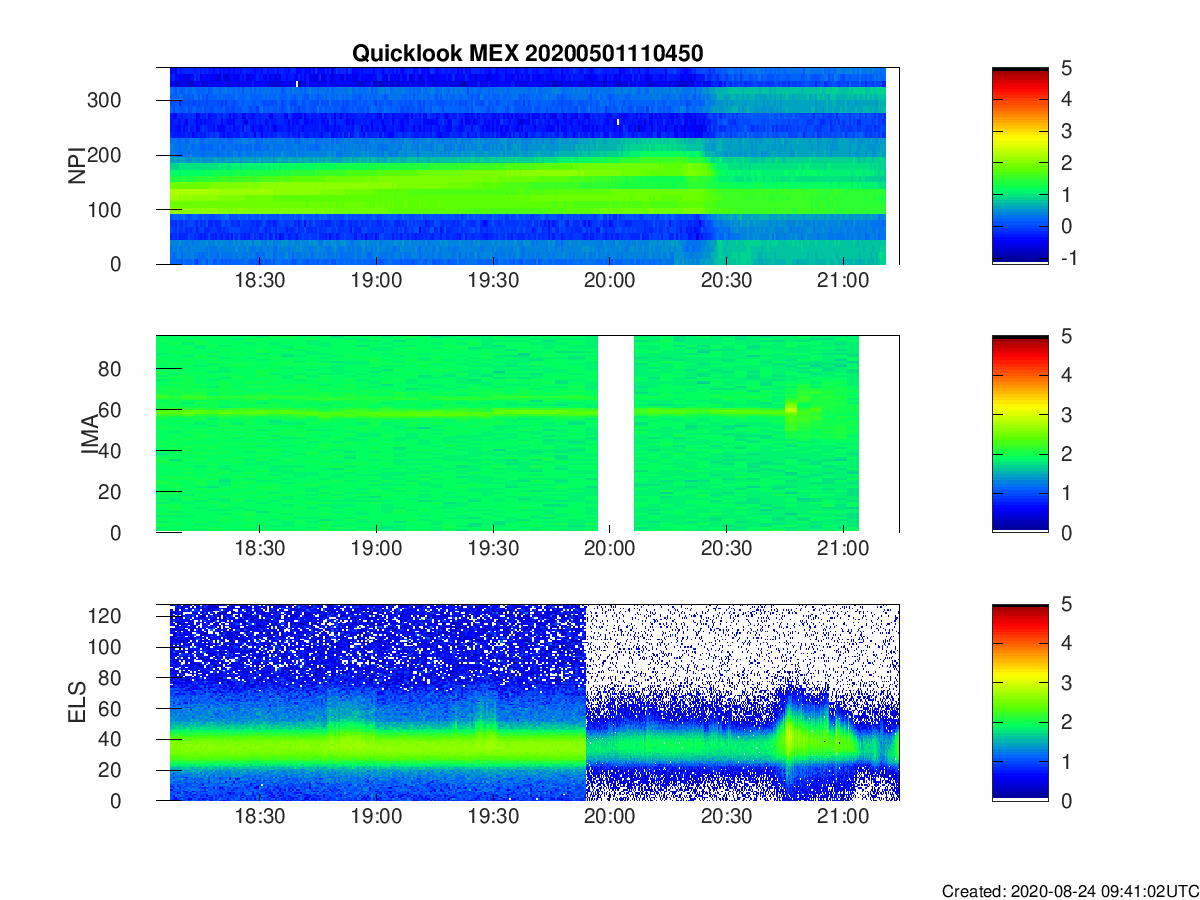Click the 18:30 tick under NPI panel
The height and width of the screenshot is (900, 1200).
260,281
